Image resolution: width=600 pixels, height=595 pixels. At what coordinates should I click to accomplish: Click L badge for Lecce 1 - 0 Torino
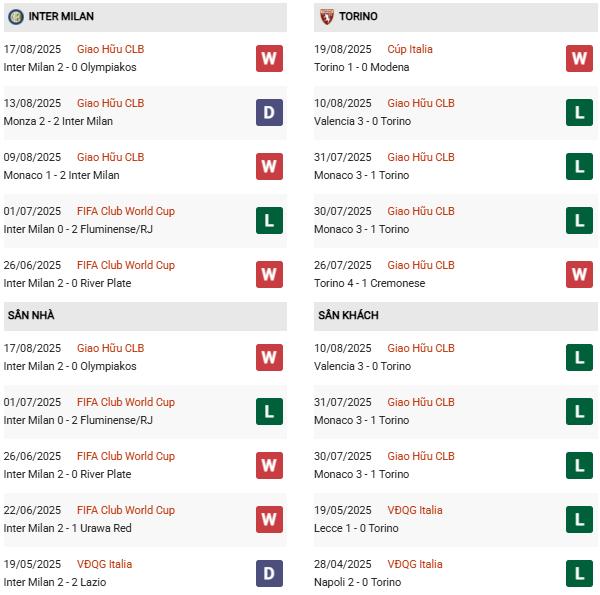point(579,519)
